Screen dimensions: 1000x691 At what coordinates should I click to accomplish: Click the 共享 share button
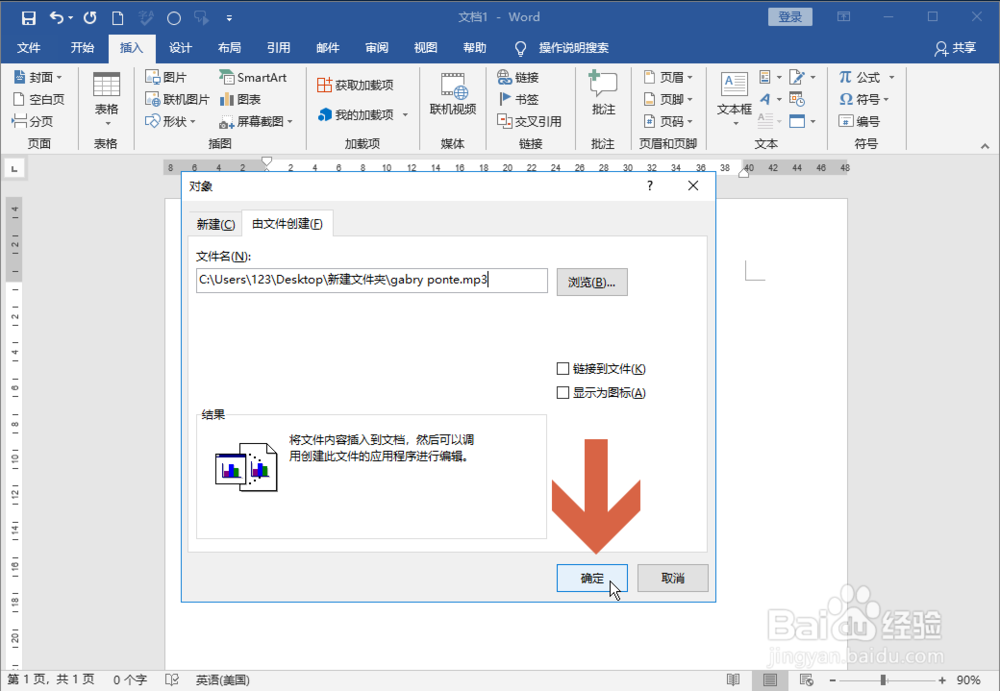[955, 48]
